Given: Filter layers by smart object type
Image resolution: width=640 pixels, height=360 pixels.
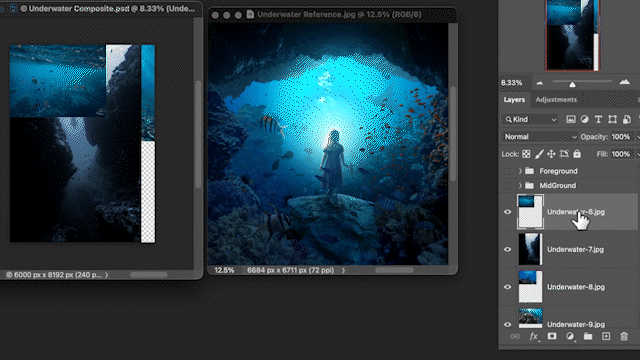Looking at the screenshot, I should click(627, 119).
